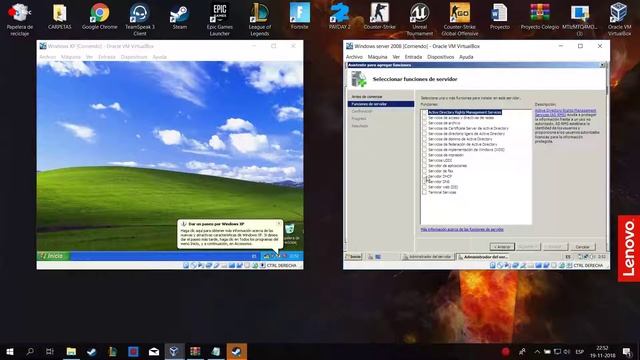Open Task View on the host taskbar
This screenshot has width=640, height=360.
pyautogui.click(x=50, y=351)
